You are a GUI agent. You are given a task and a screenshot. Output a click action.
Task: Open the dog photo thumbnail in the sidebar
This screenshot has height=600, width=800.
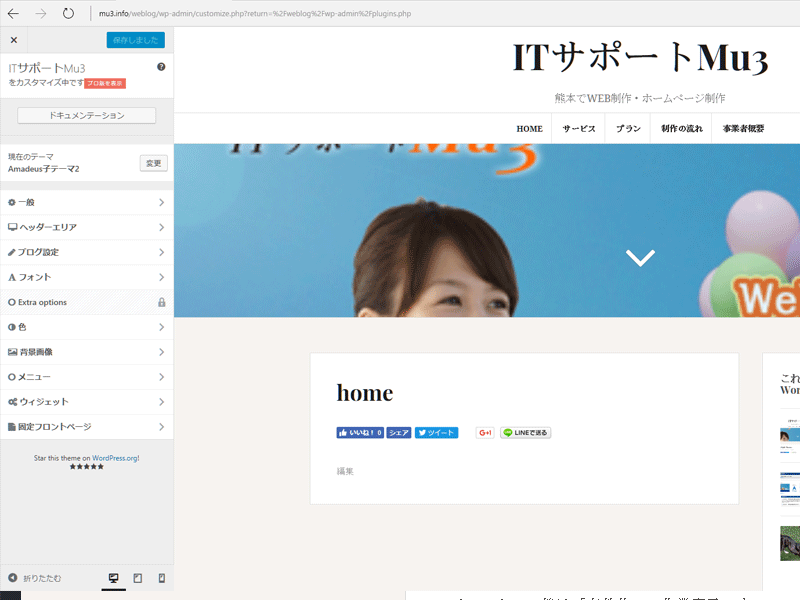coord(790,544)
